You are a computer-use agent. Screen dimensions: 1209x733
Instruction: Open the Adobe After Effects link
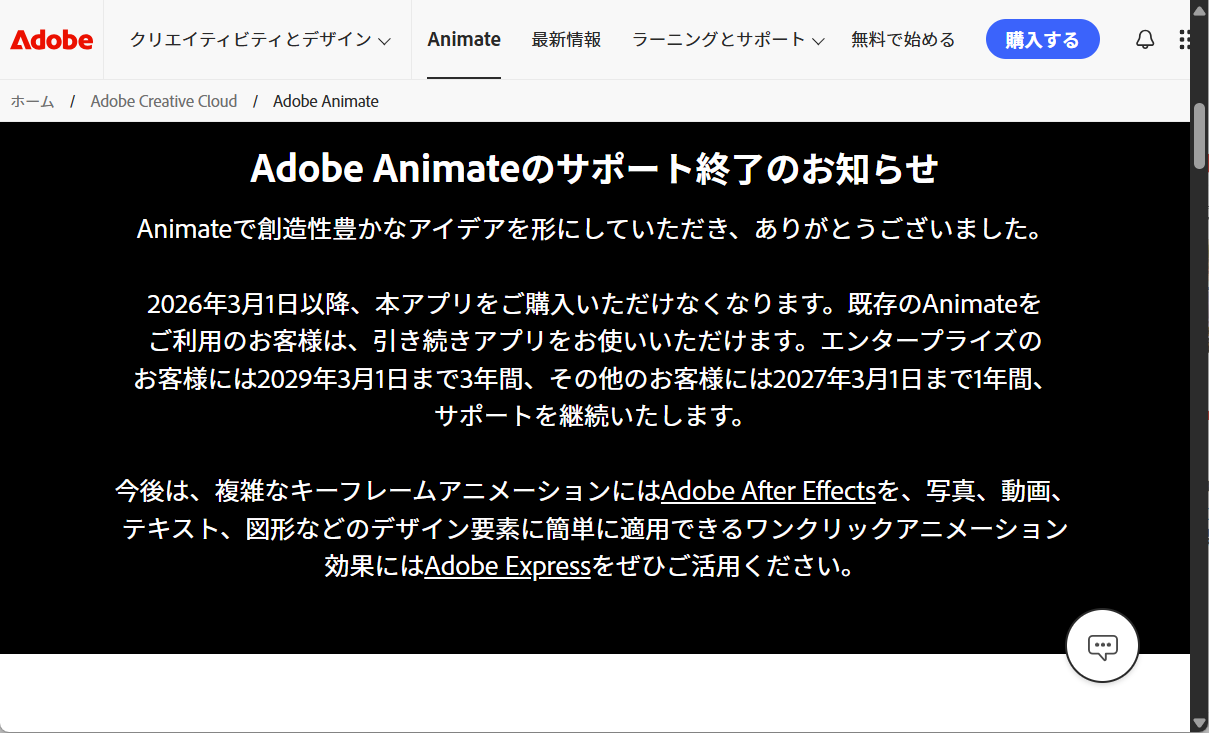click(770, 491)
